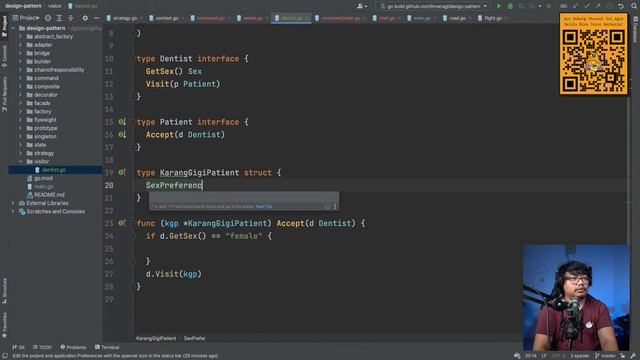The height and width of the screenshot is (360, 640).
Task: Open the Project view dropdown
Action: (26, 18)
